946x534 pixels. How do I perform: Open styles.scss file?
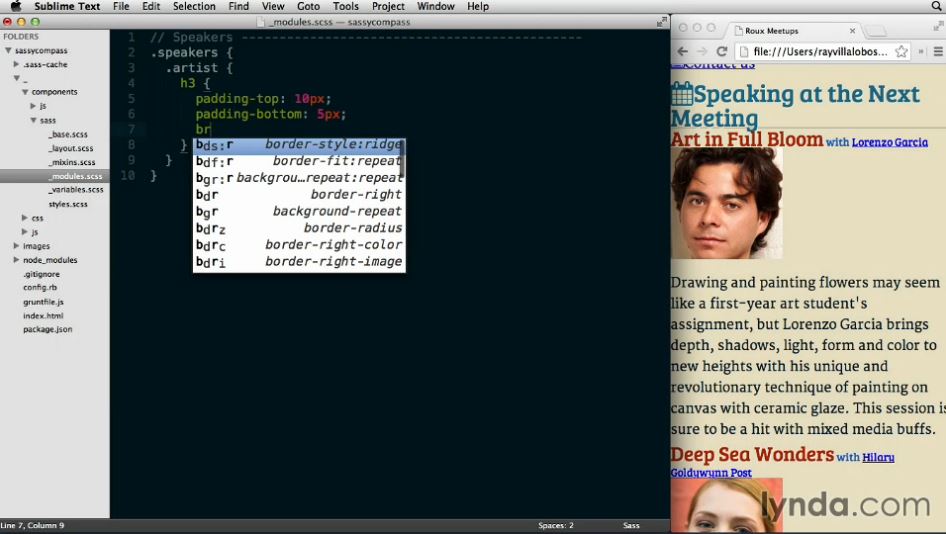tap(68, 204)
